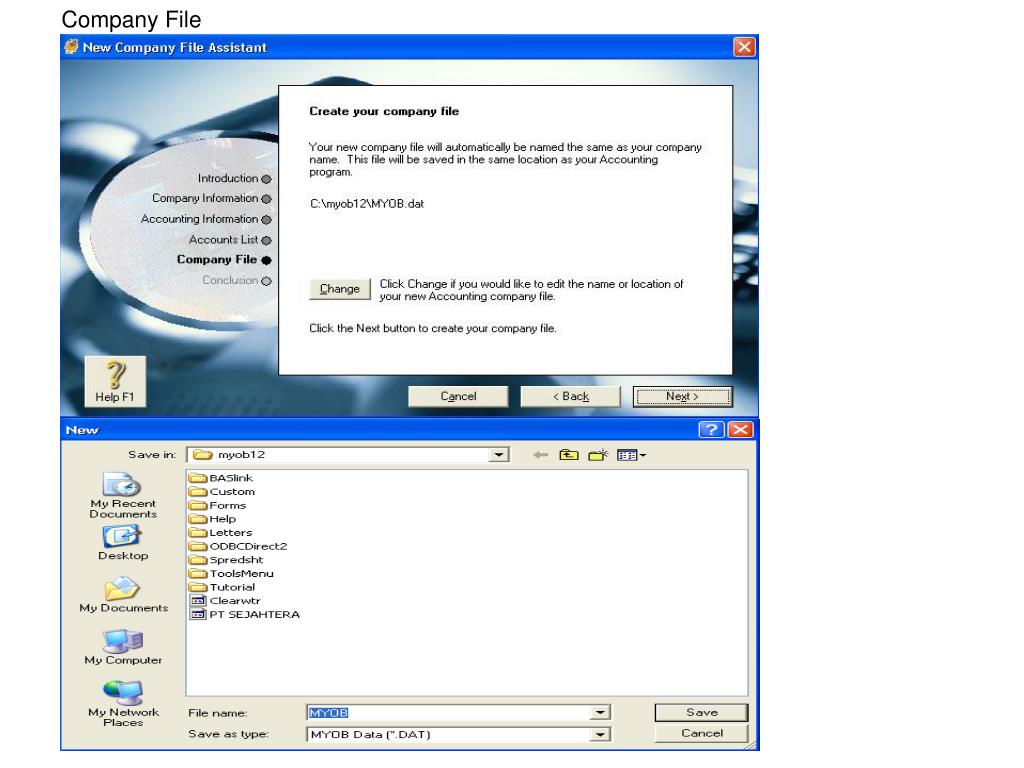Open the BASlink folder
The image size is (1024, 768).
click(221, 478)
